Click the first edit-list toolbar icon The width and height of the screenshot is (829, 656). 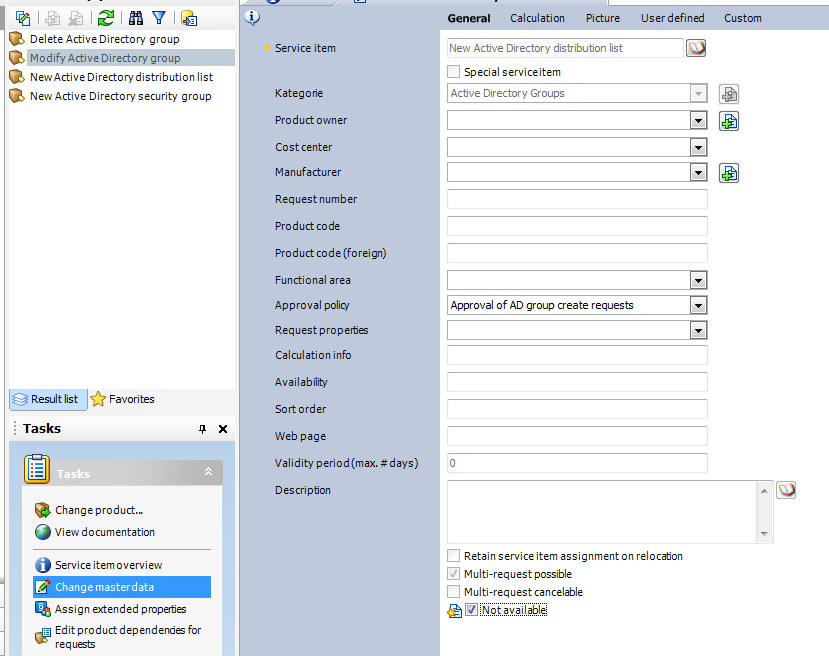click(23, 19)
